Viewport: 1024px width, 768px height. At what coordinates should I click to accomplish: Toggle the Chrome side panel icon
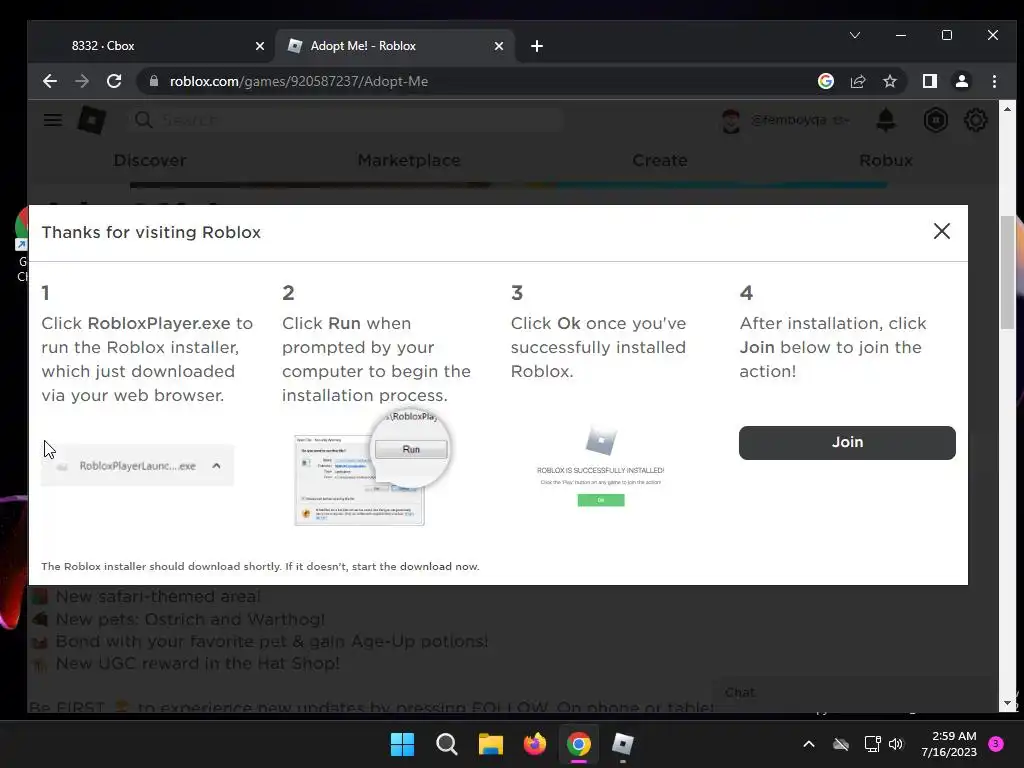(929, 81)
